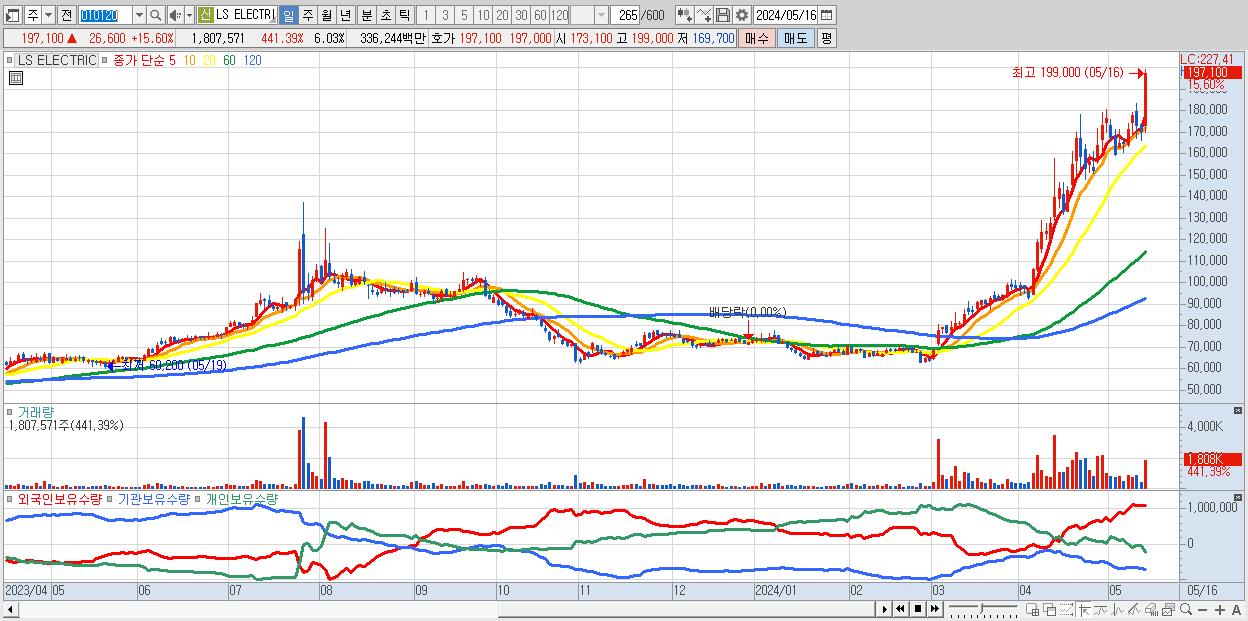Select the 분 minute chart period
The height and width of the screenshot is (621, 1248).
pyautogui.click(x=366, y=15)
